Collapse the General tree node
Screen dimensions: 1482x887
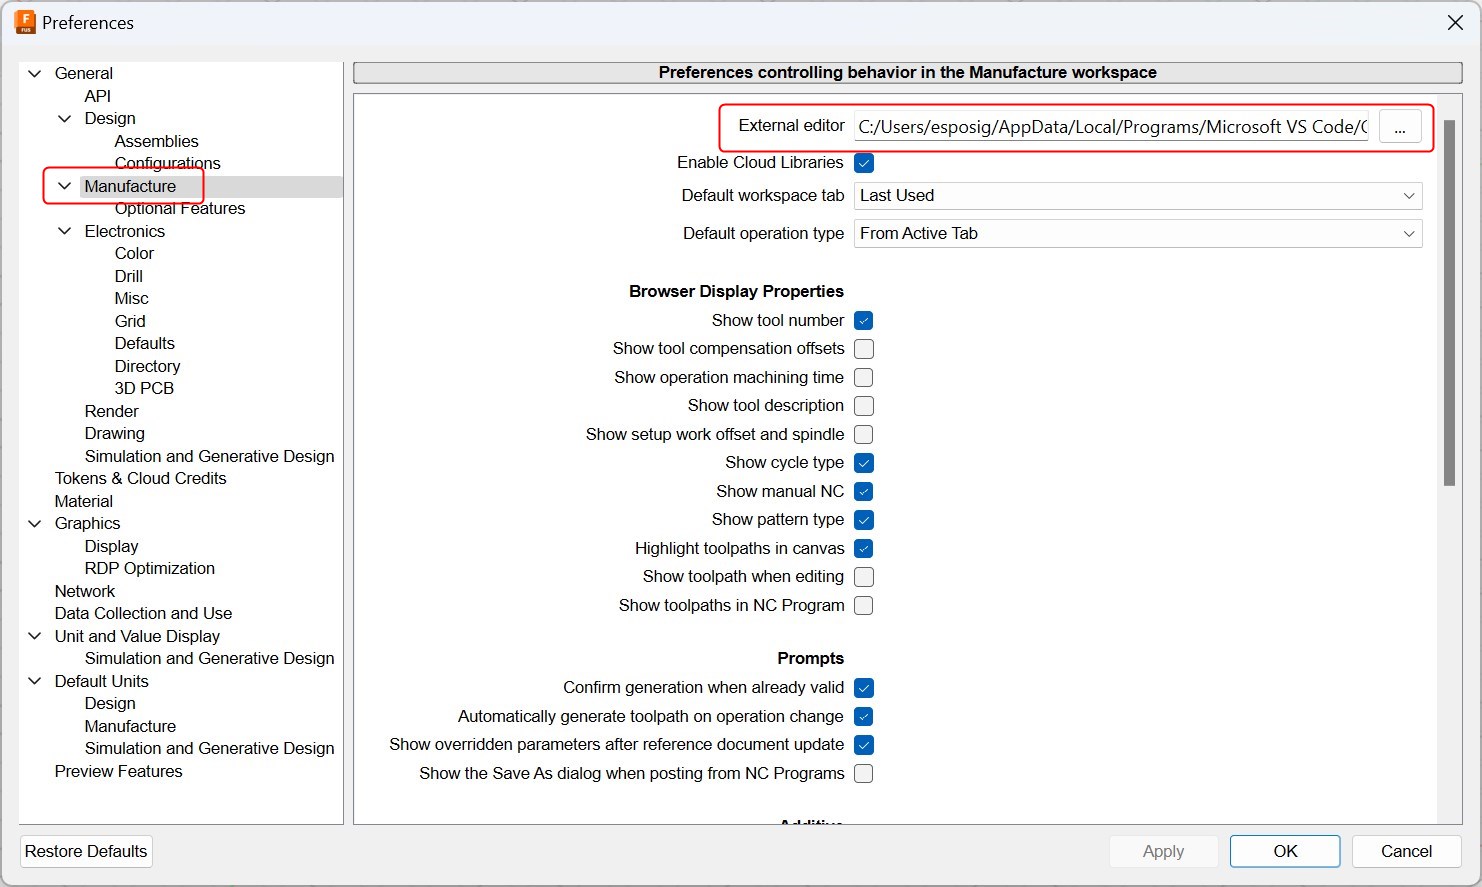point(35,73)
